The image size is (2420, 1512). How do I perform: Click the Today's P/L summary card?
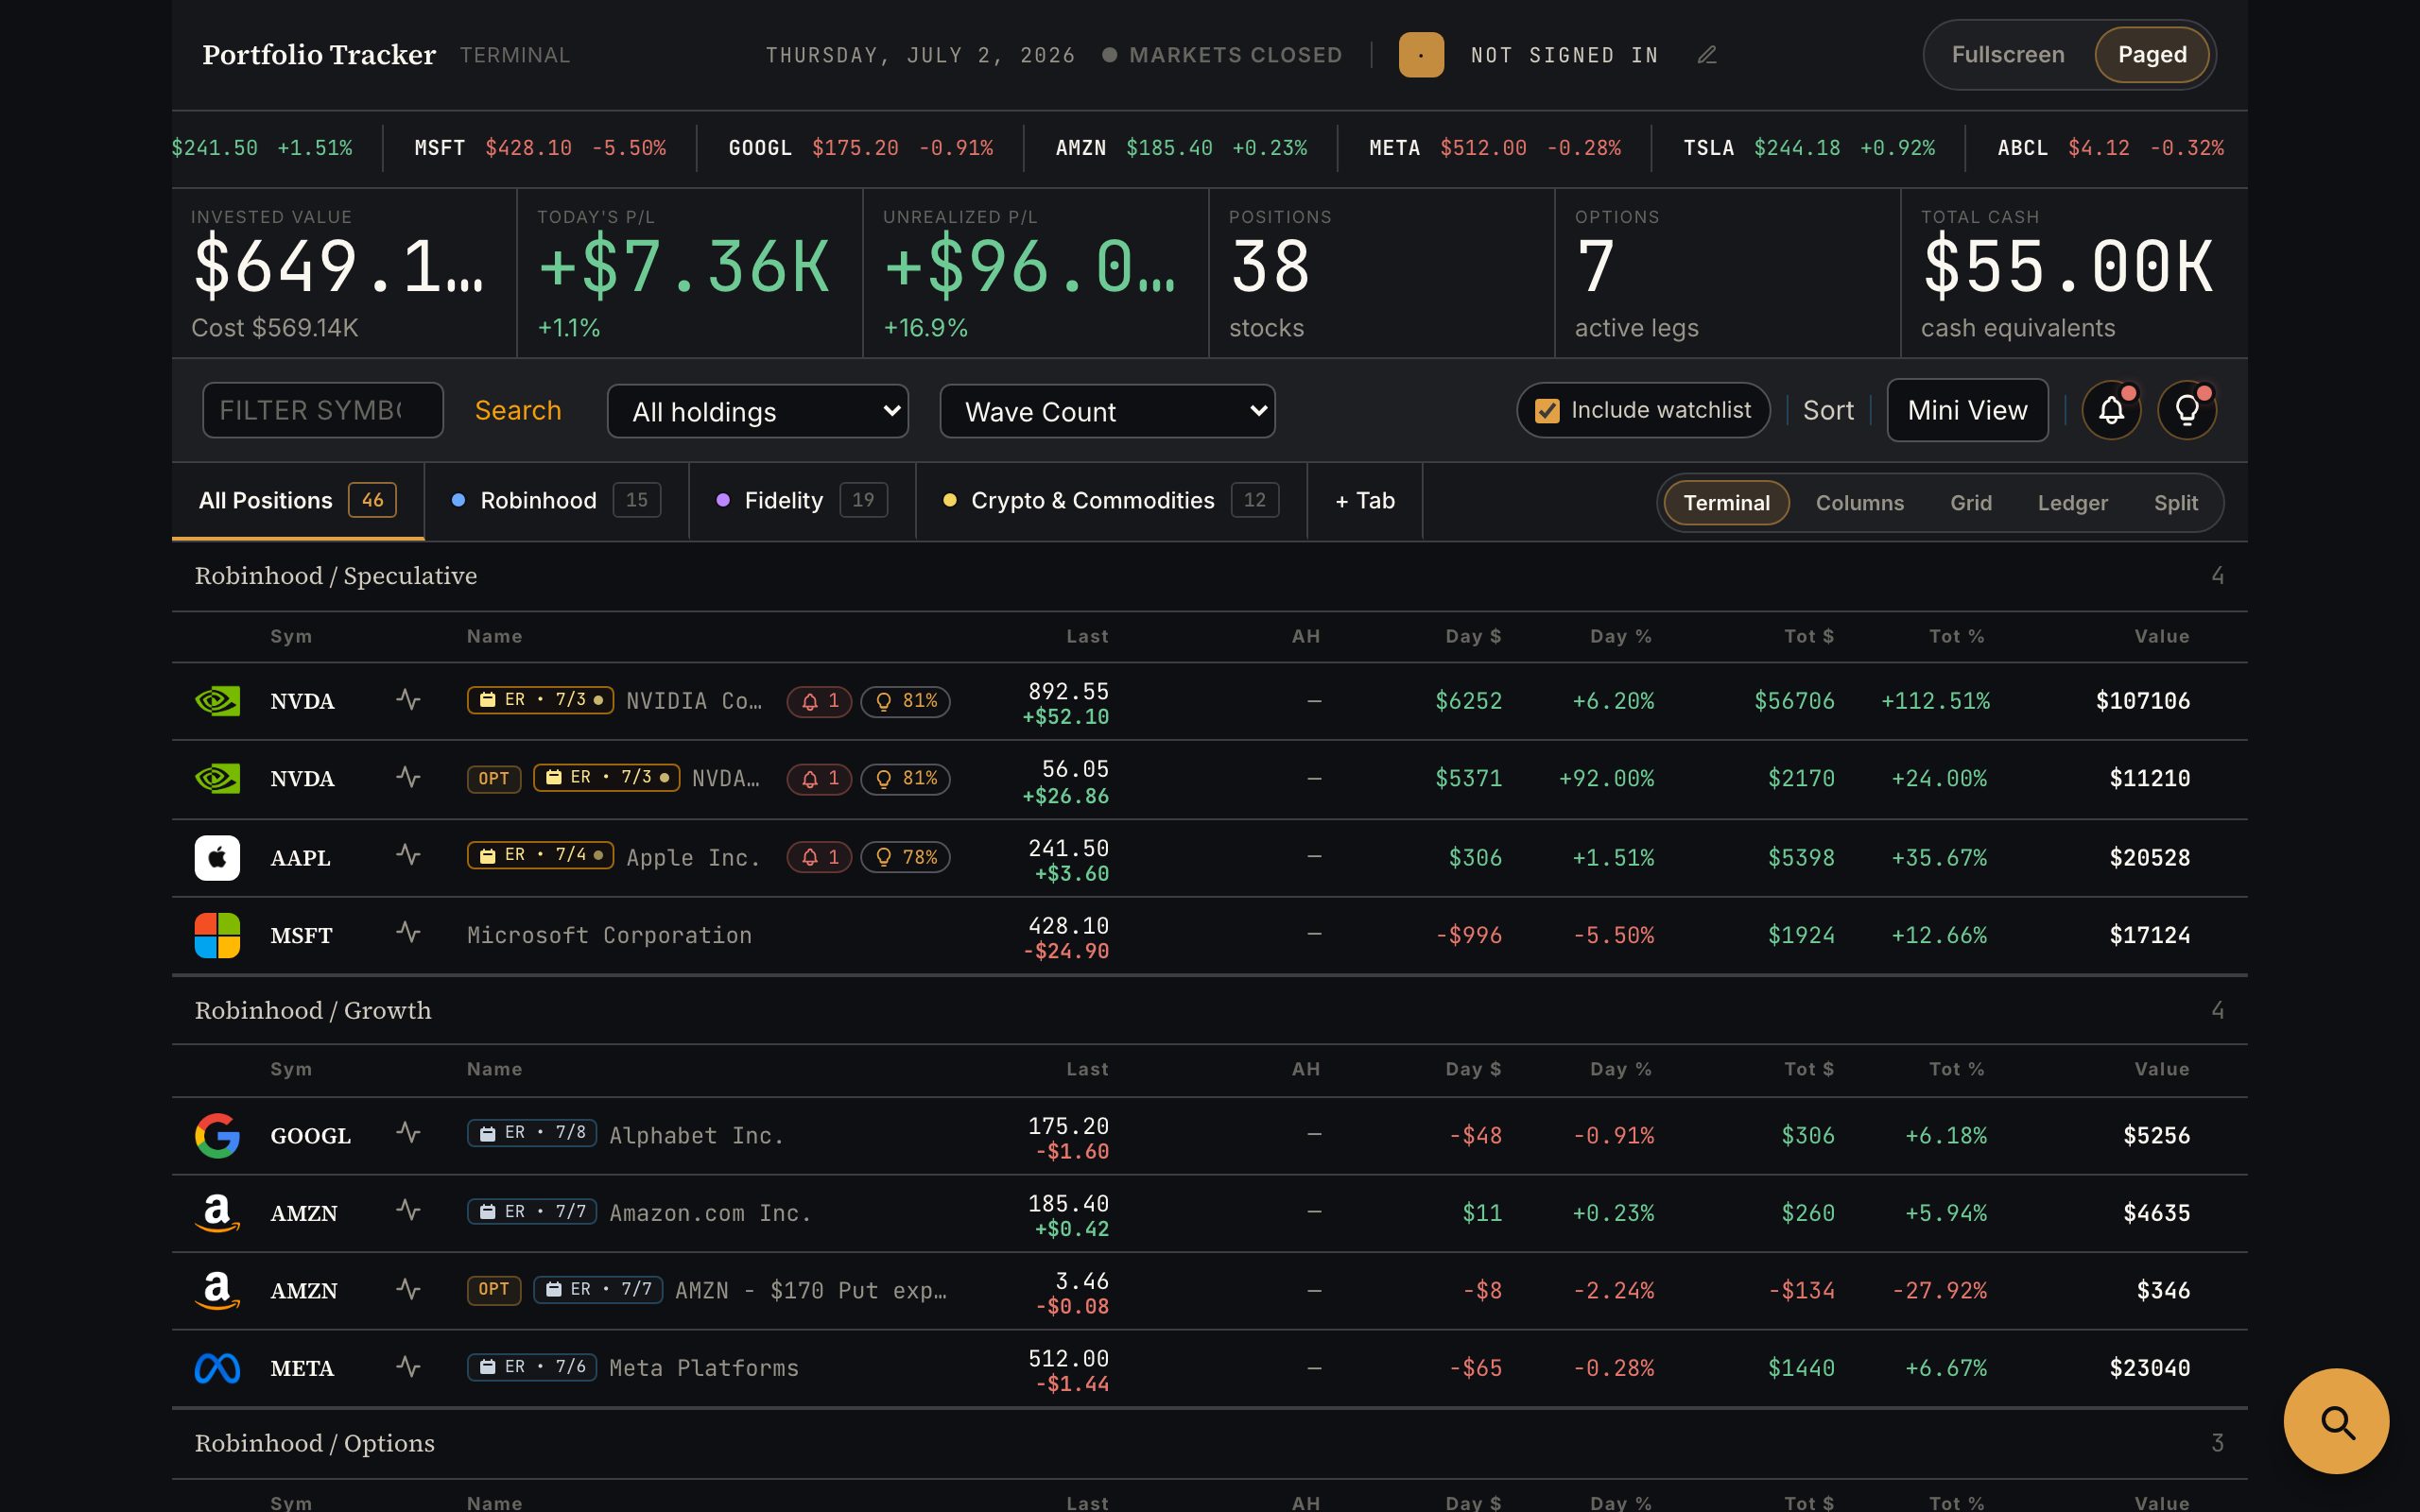tap(689, 273)
